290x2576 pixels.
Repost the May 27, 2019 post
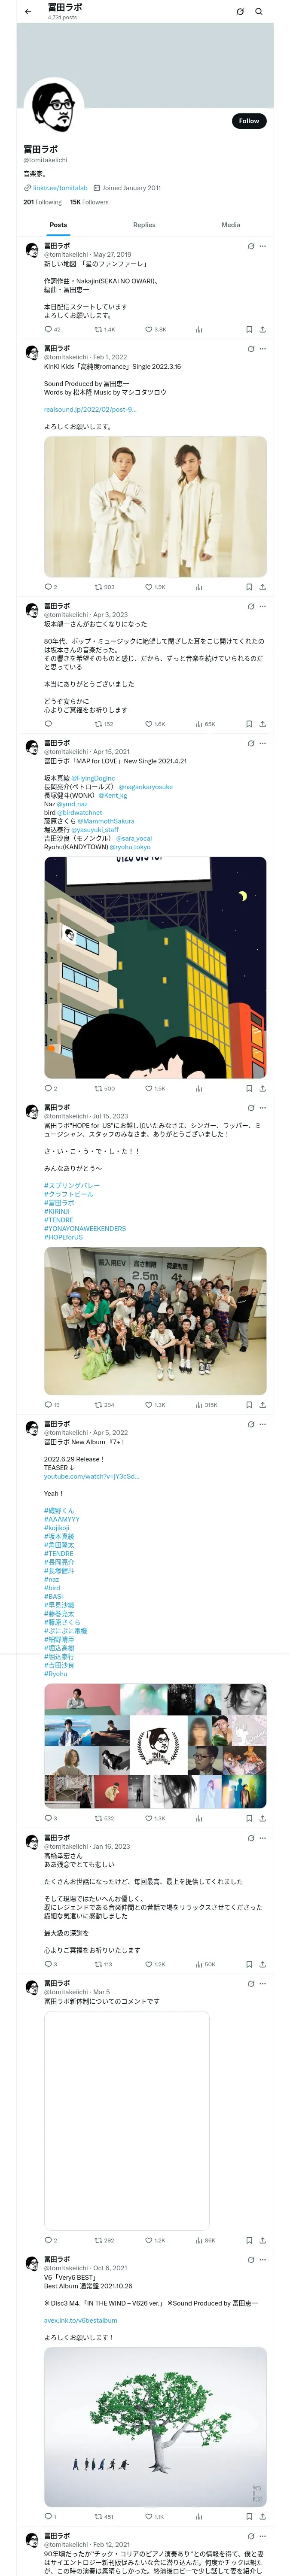click(105, 329)
